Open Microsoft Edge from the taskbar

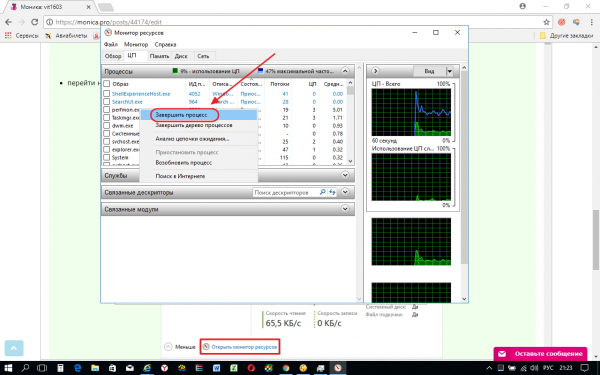tap(78, 368)
